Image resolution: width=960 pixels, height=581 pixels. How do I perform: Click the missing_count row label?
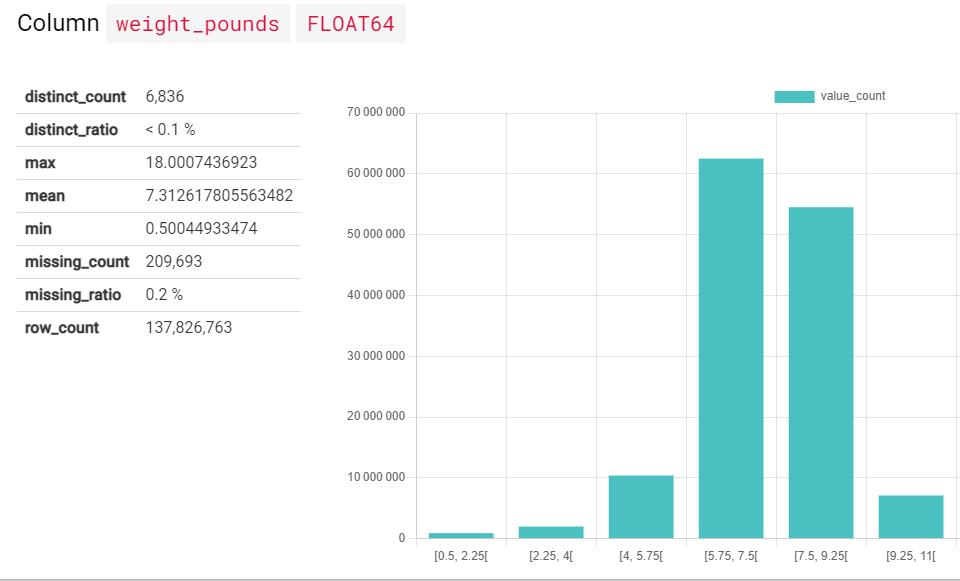point(76,261)
